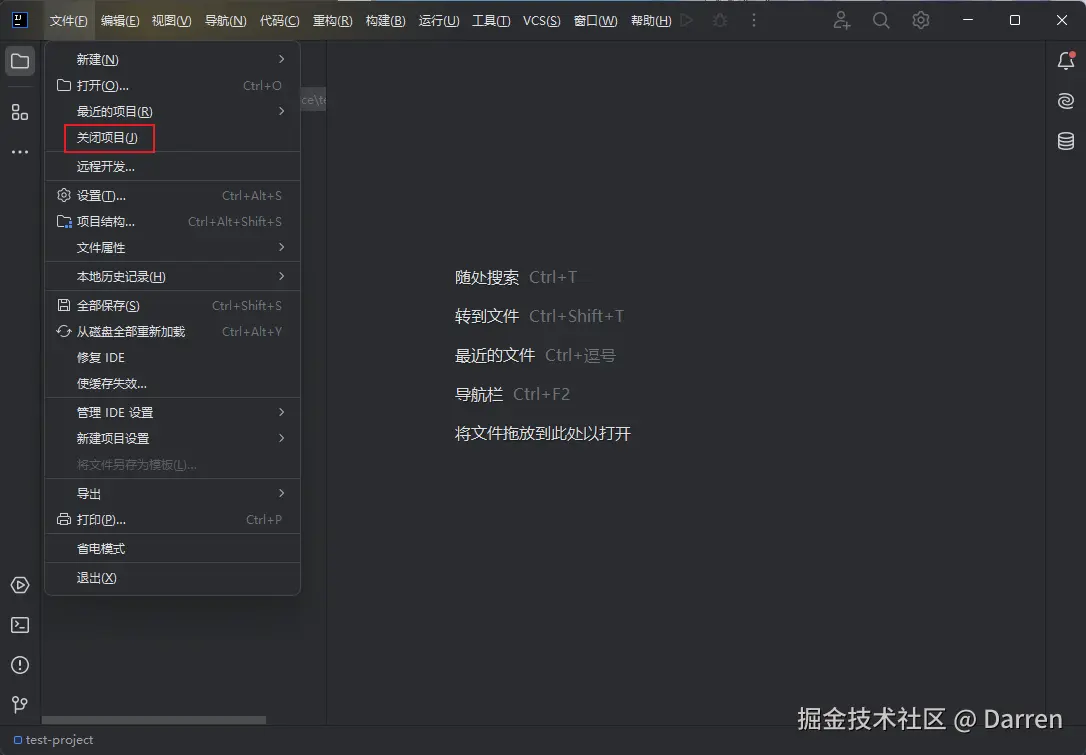Open the Problems tool window icon
Viewport: 1086px width, 755px height.
[x=20, y=665]
